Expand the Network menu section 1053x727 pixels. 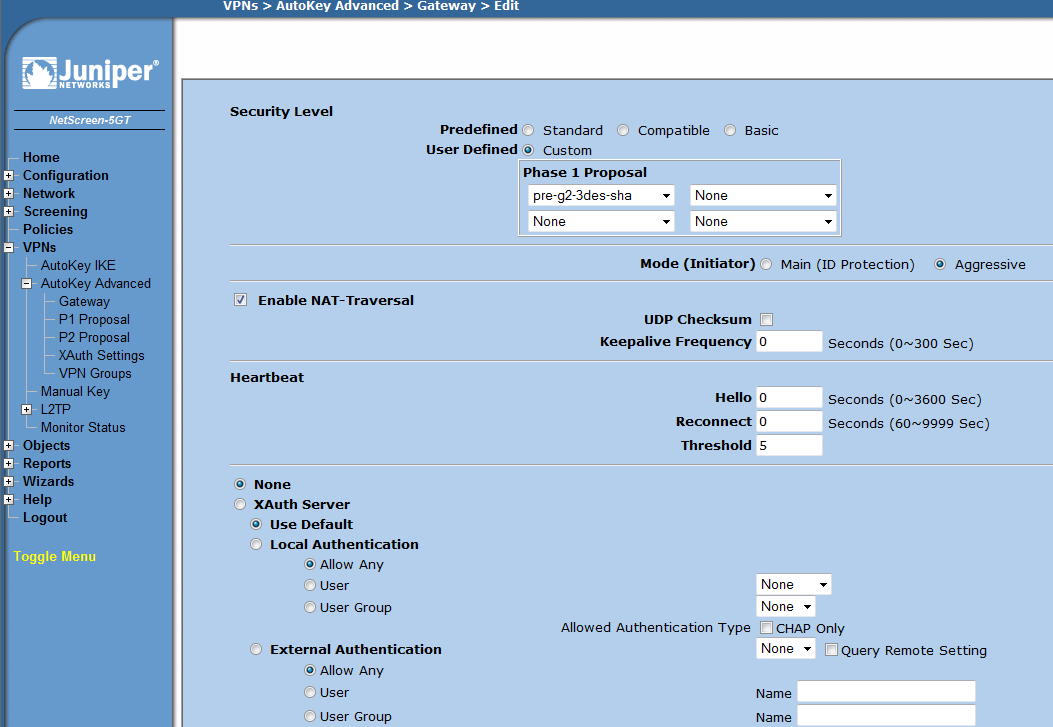(9, 194)
